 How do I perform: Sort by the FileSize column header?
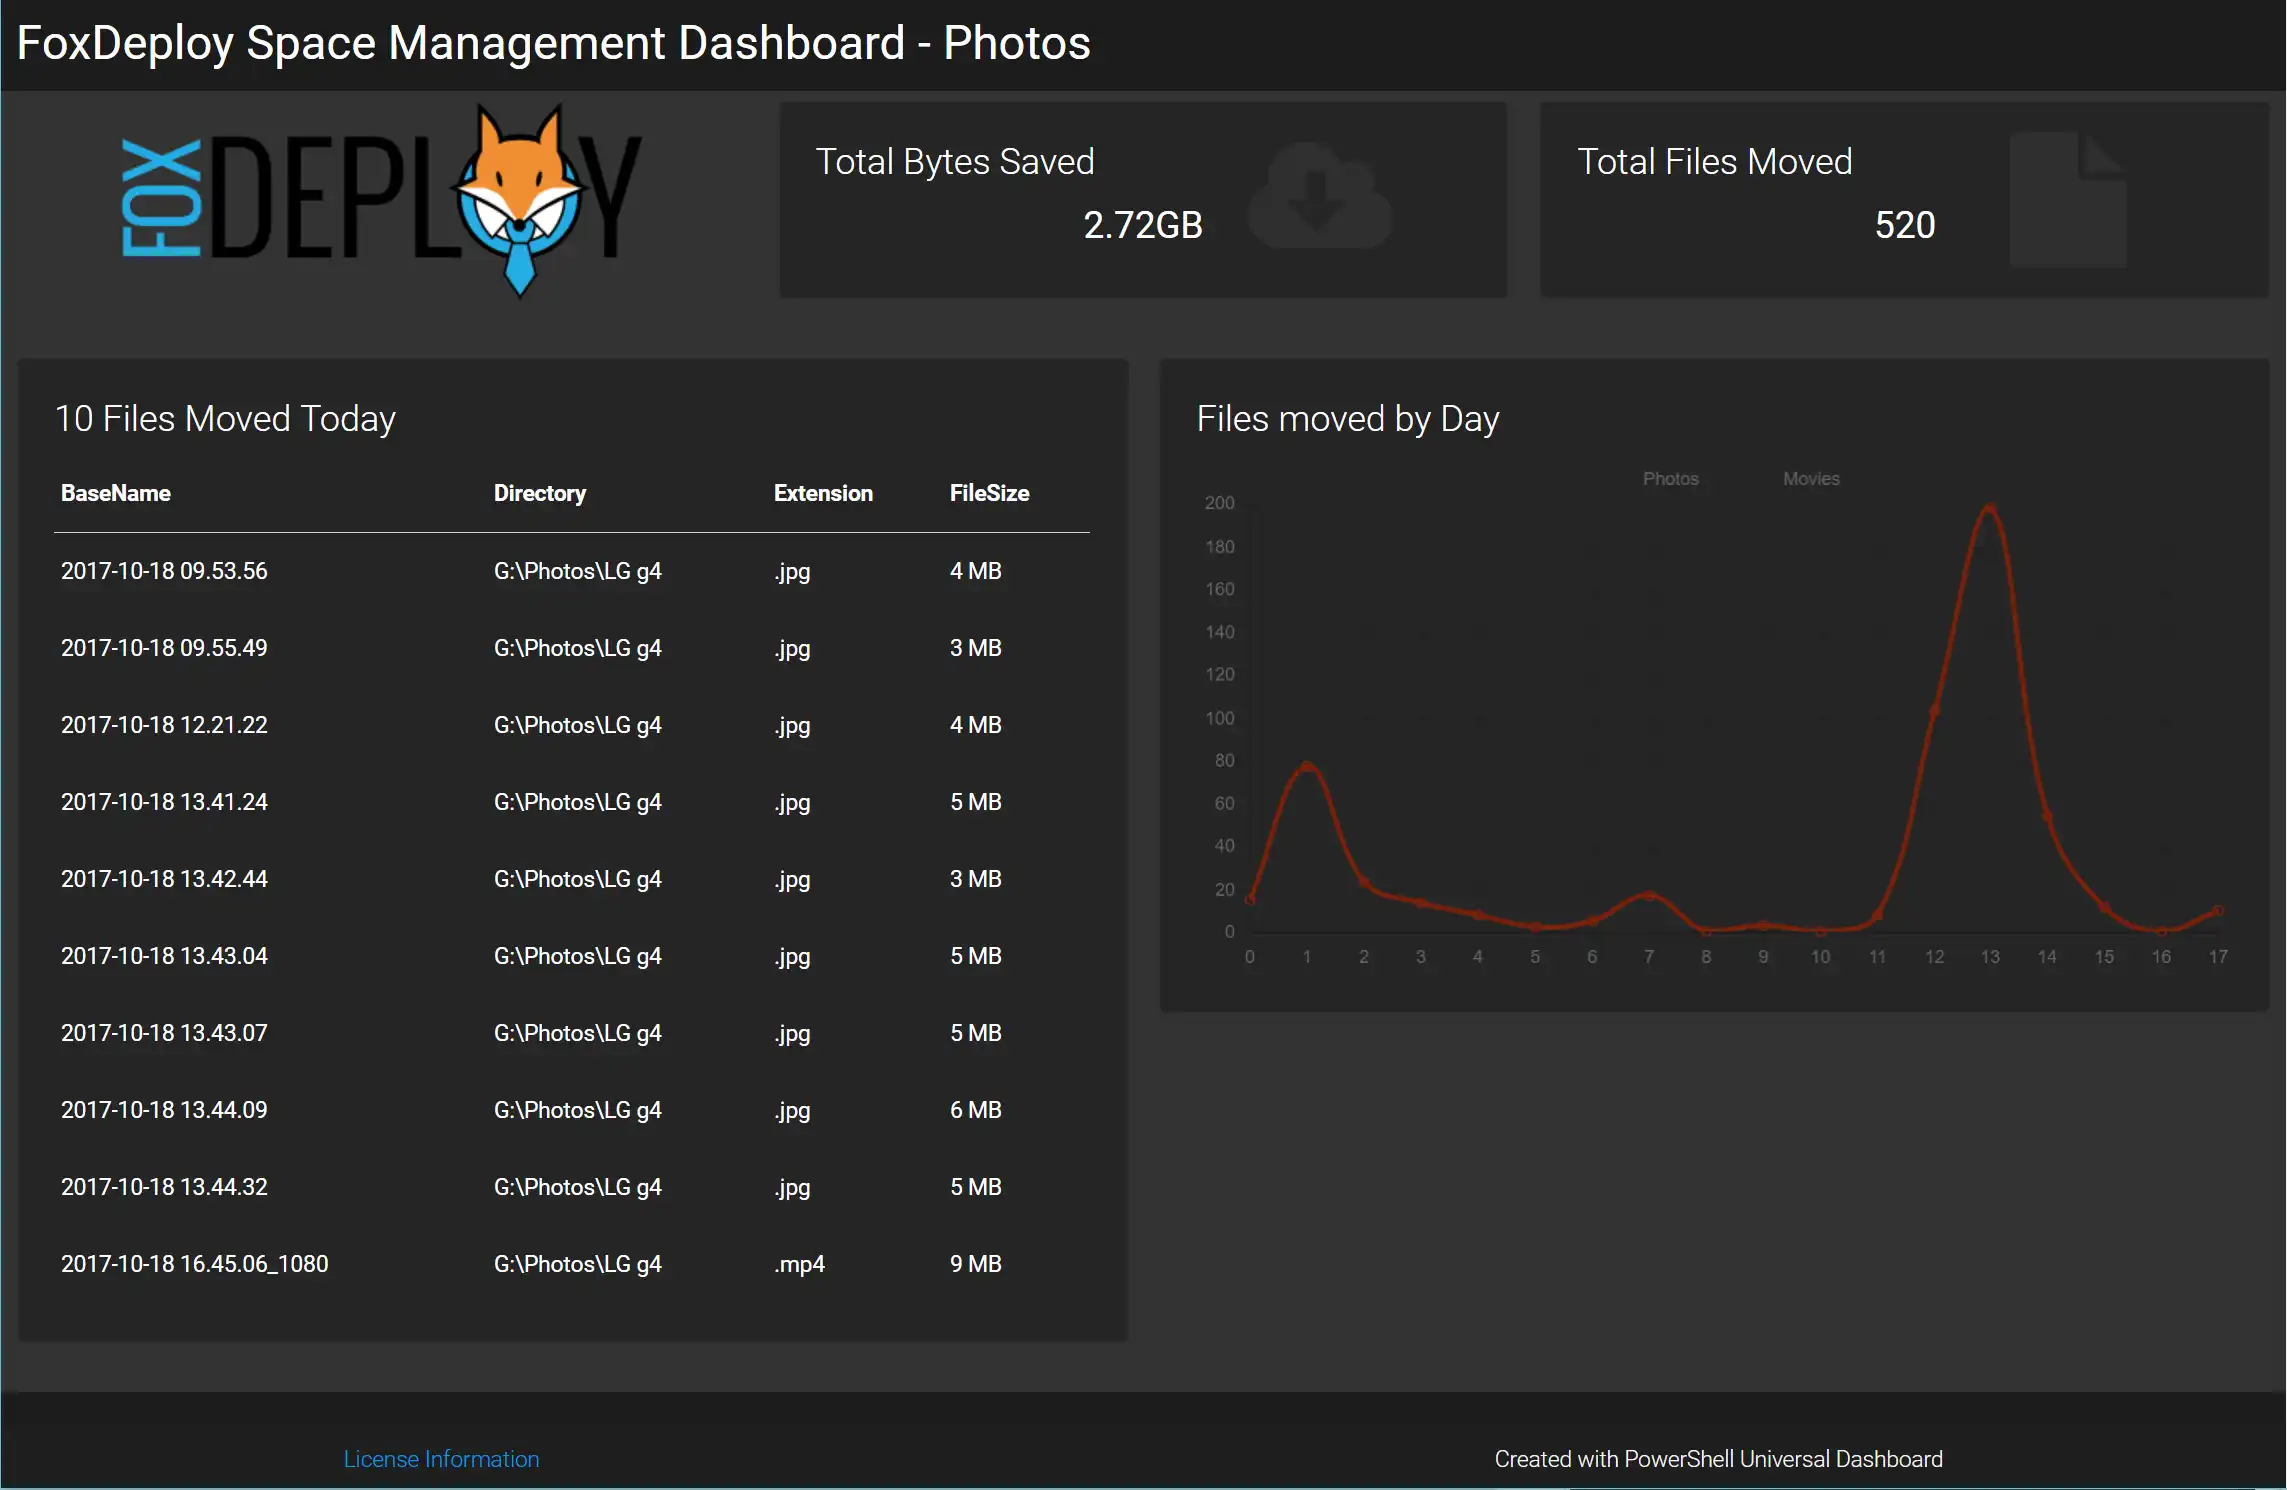pos(989,493)
